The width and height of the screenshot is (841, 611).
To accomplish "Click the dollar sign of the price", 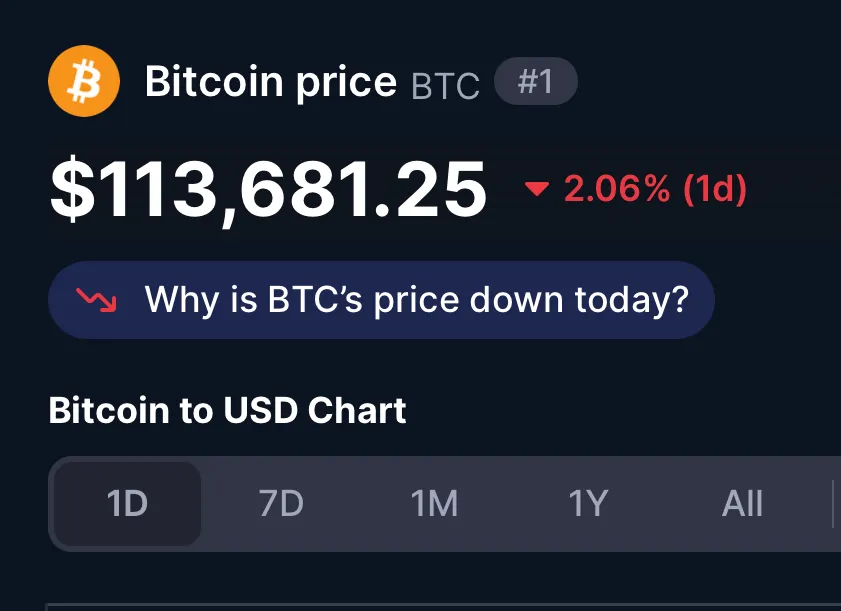I will tap(73, 190).
